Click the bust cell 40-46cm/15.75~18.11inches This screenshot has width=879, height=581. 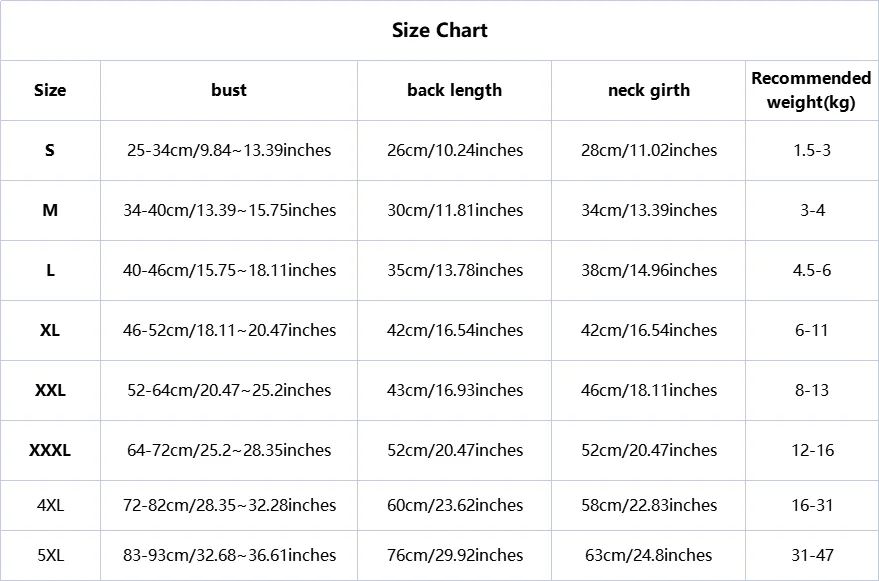229,270
